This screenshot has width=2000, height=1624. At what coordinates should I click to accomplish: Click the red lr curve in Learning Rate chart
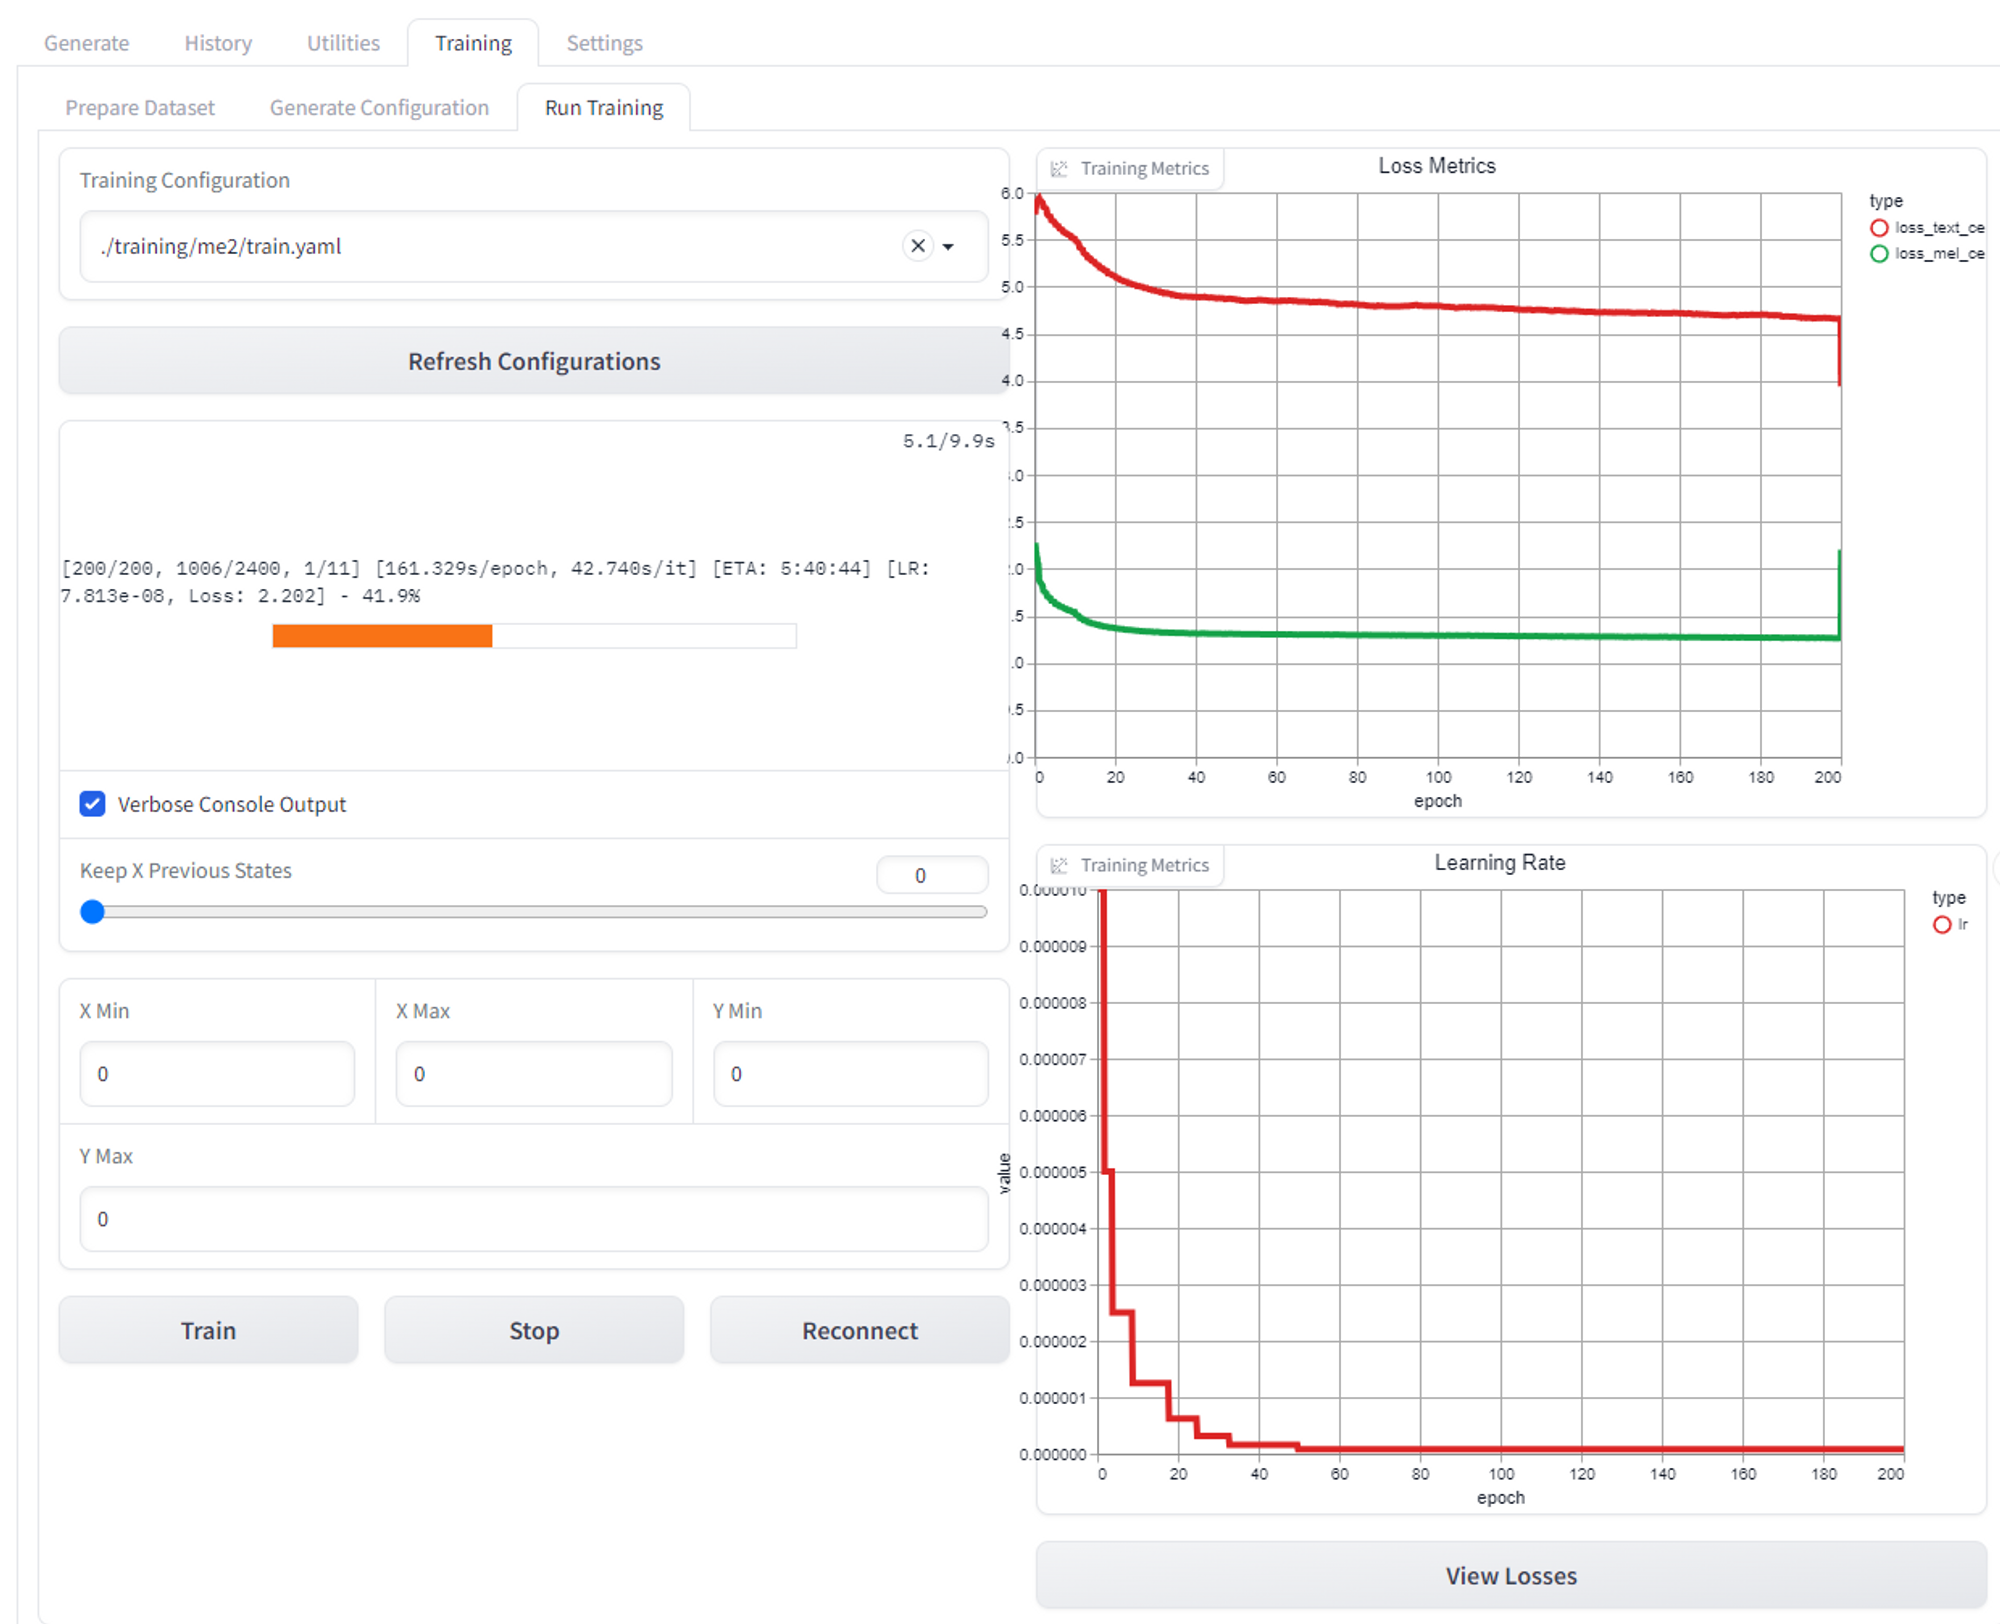point(1500,1448)
